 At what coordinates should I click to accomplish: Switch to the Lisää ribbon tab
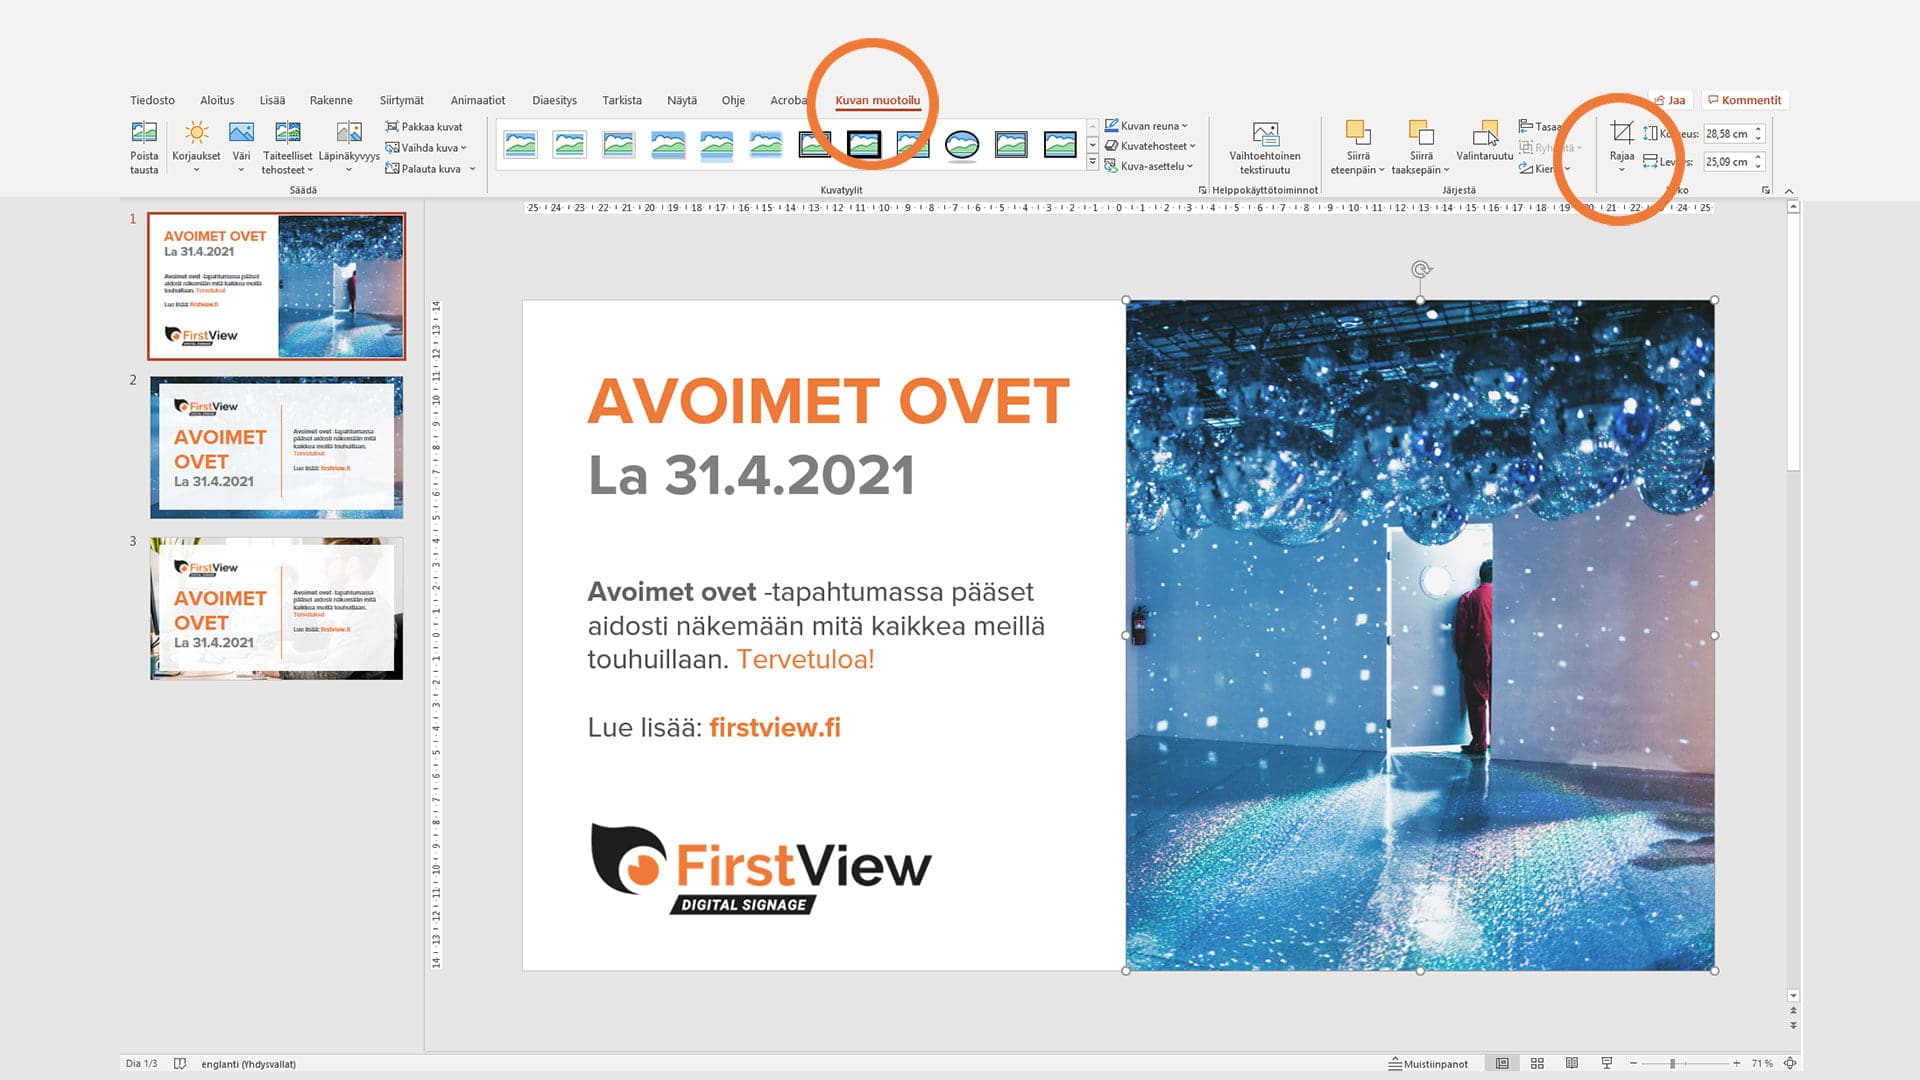[272, 100]
